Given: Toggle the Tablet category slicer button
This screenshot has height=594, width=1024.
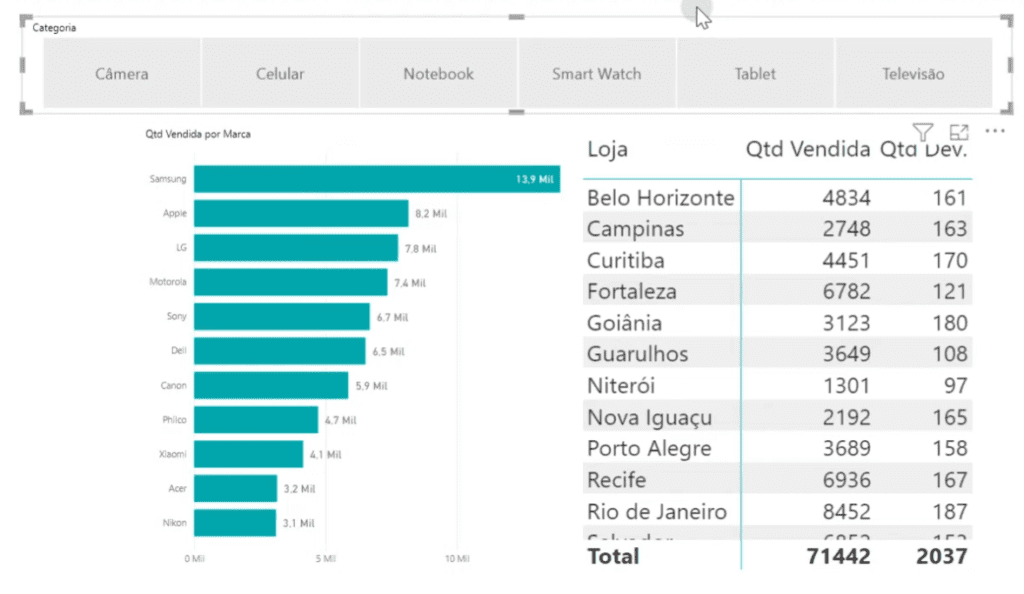Looking at the screenshot, I should 755,73.
